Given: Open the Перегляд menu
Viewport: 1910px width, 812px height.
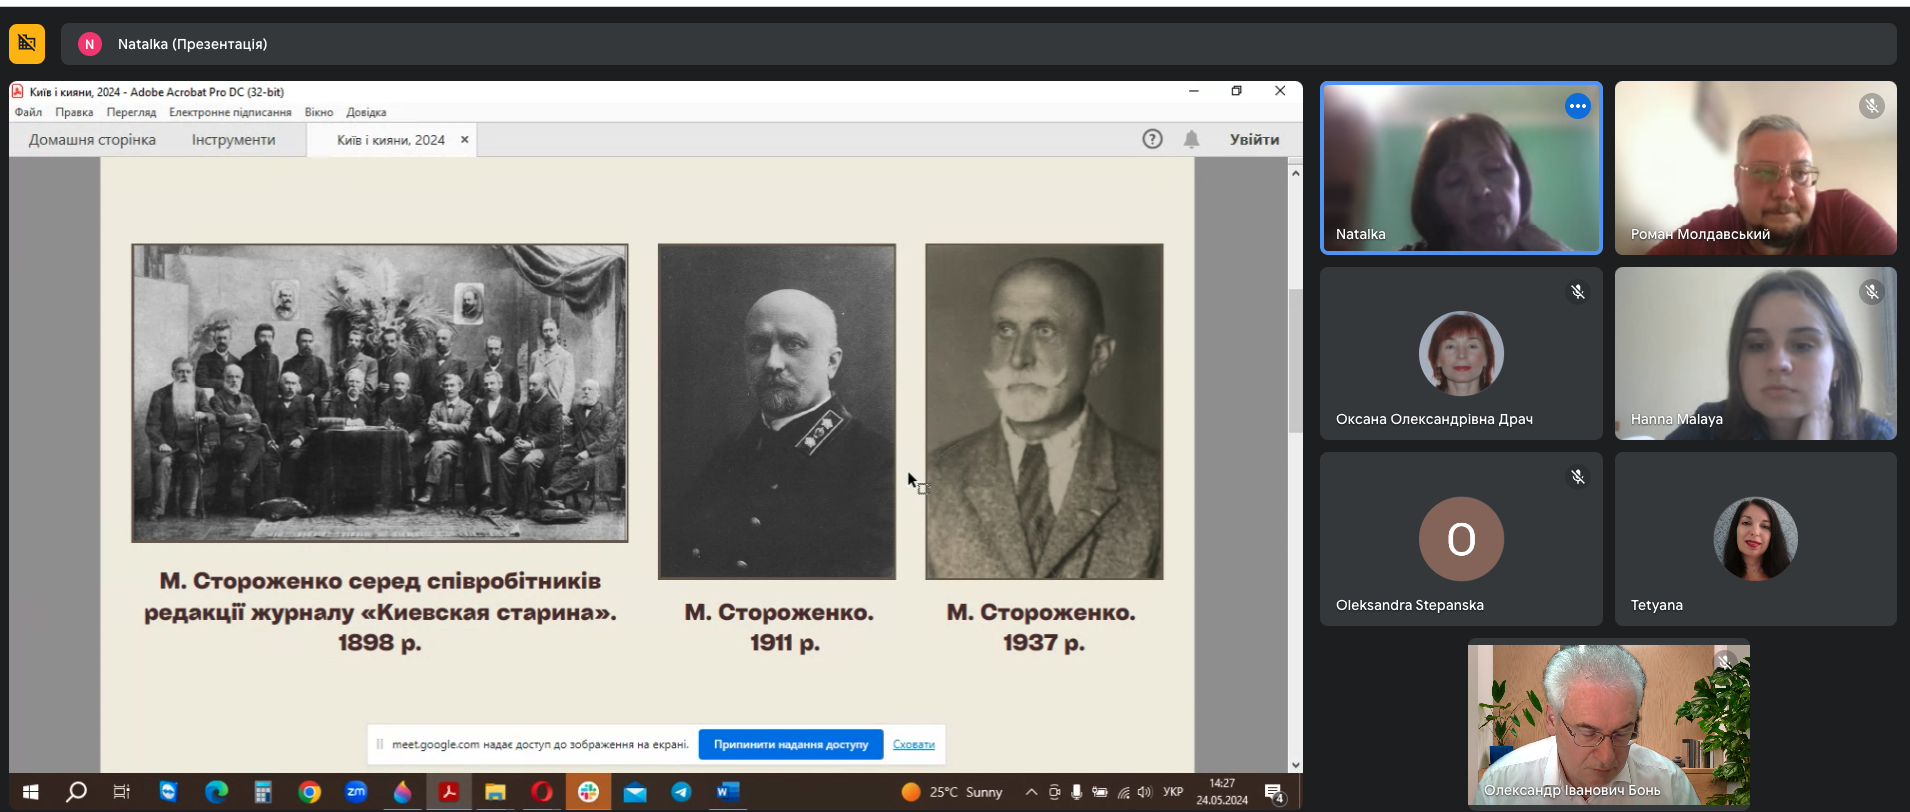Looking at the screenshot, I should point(131,112).
